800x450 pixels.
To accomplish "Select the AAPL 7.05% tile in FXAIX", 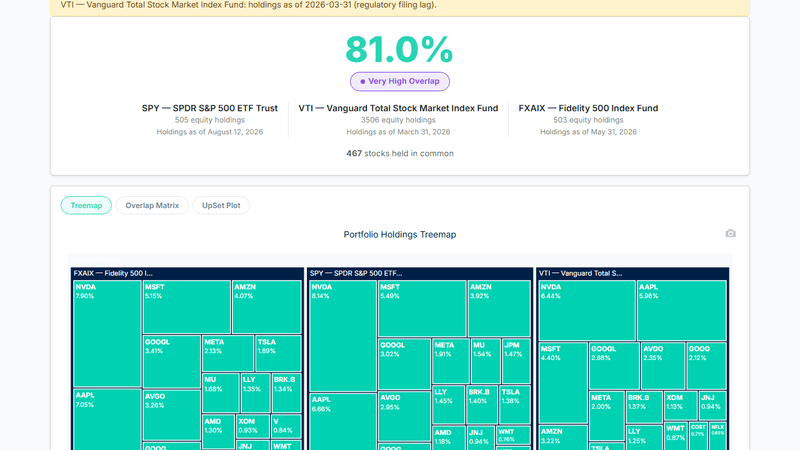I will coord(107,419).
